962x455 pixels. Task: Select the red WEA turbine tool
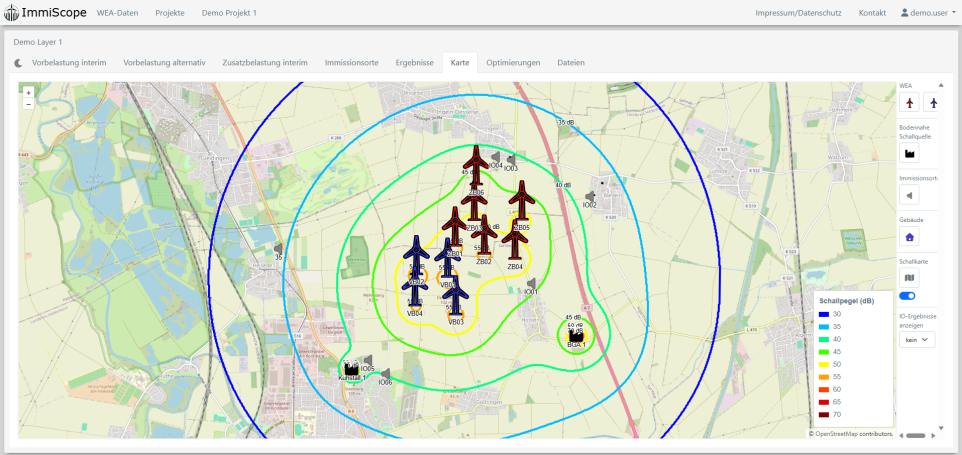pyautogui.click(x=909, y=102)
